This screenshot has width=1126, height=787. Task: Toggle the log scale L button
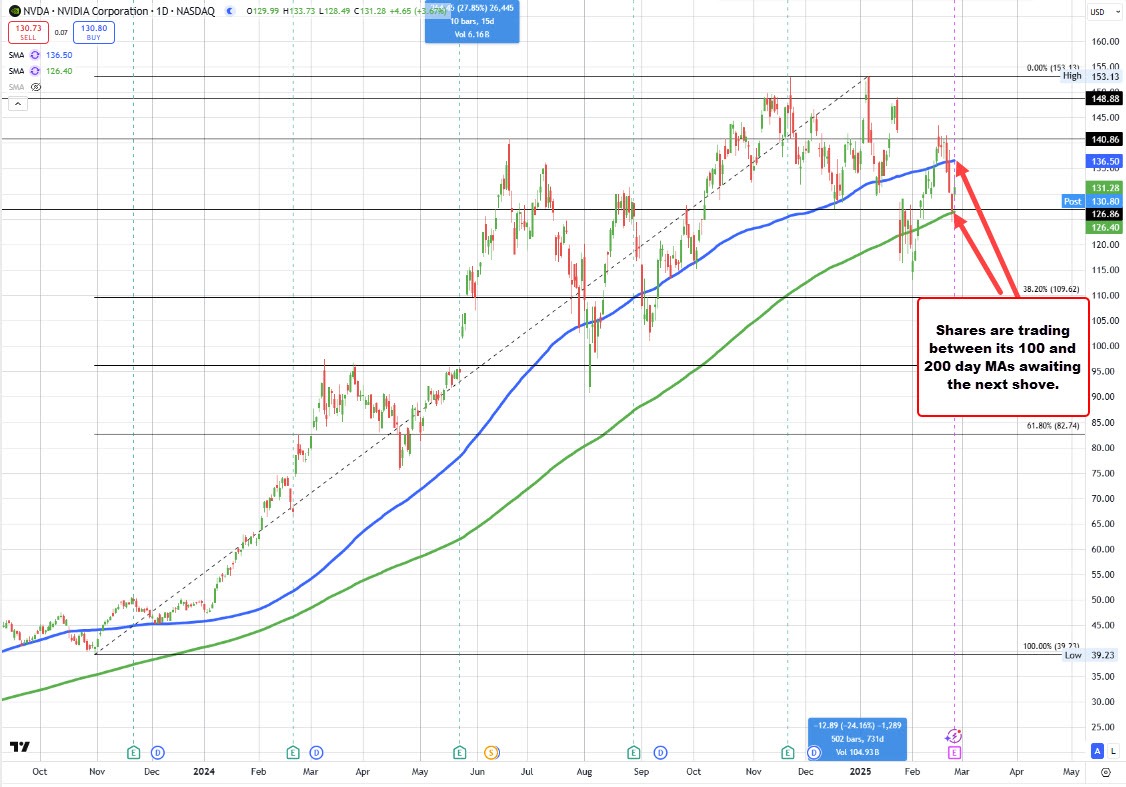coord(1115,751)
